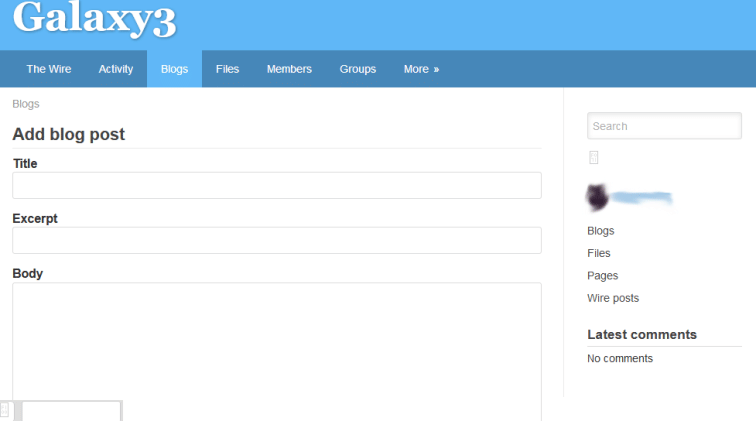Image resolution: width=756 pixels, height=421 pixels.
Task: Open The Wire in the navigation bar
Action: click(x=49, y=69)
